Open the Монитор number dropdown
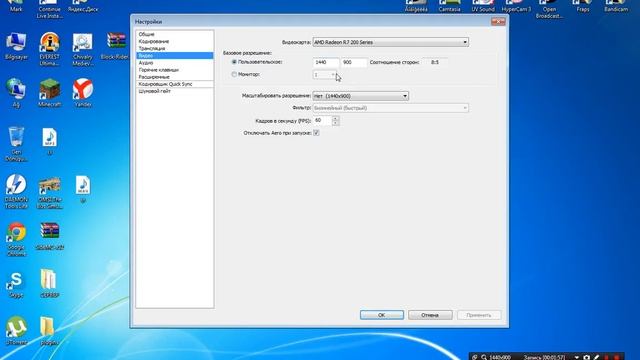640x360 pixels. coord(325,75)
